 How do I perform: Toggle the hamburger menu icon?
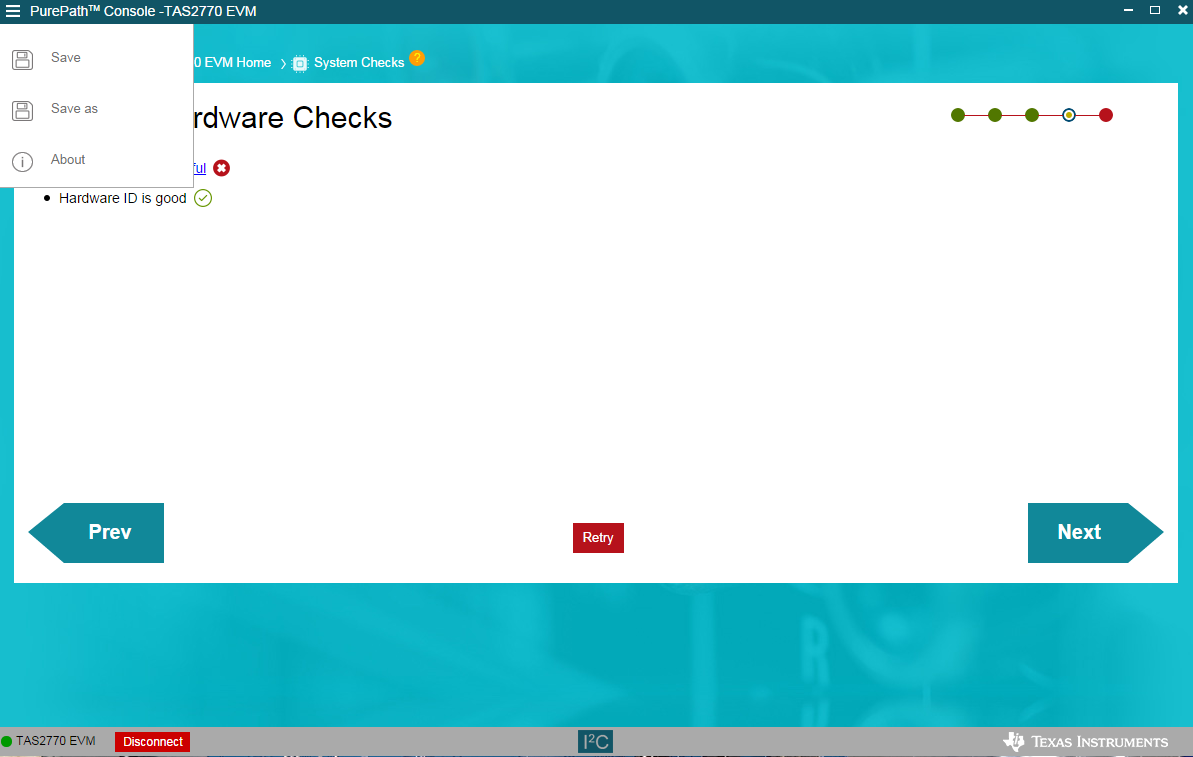(x=13, y=11)
